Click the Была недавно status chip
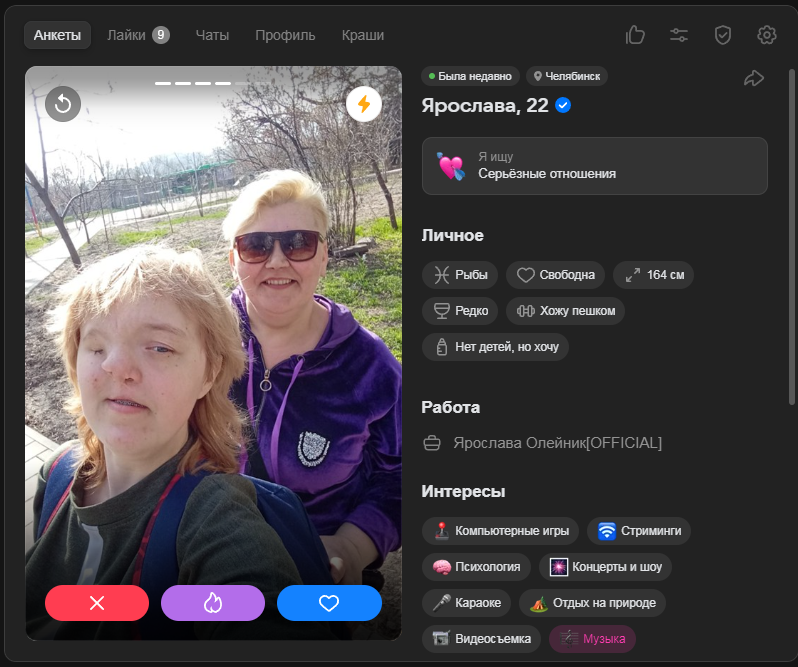This screenshot has width=798, height=667. (x=470, y=76)
